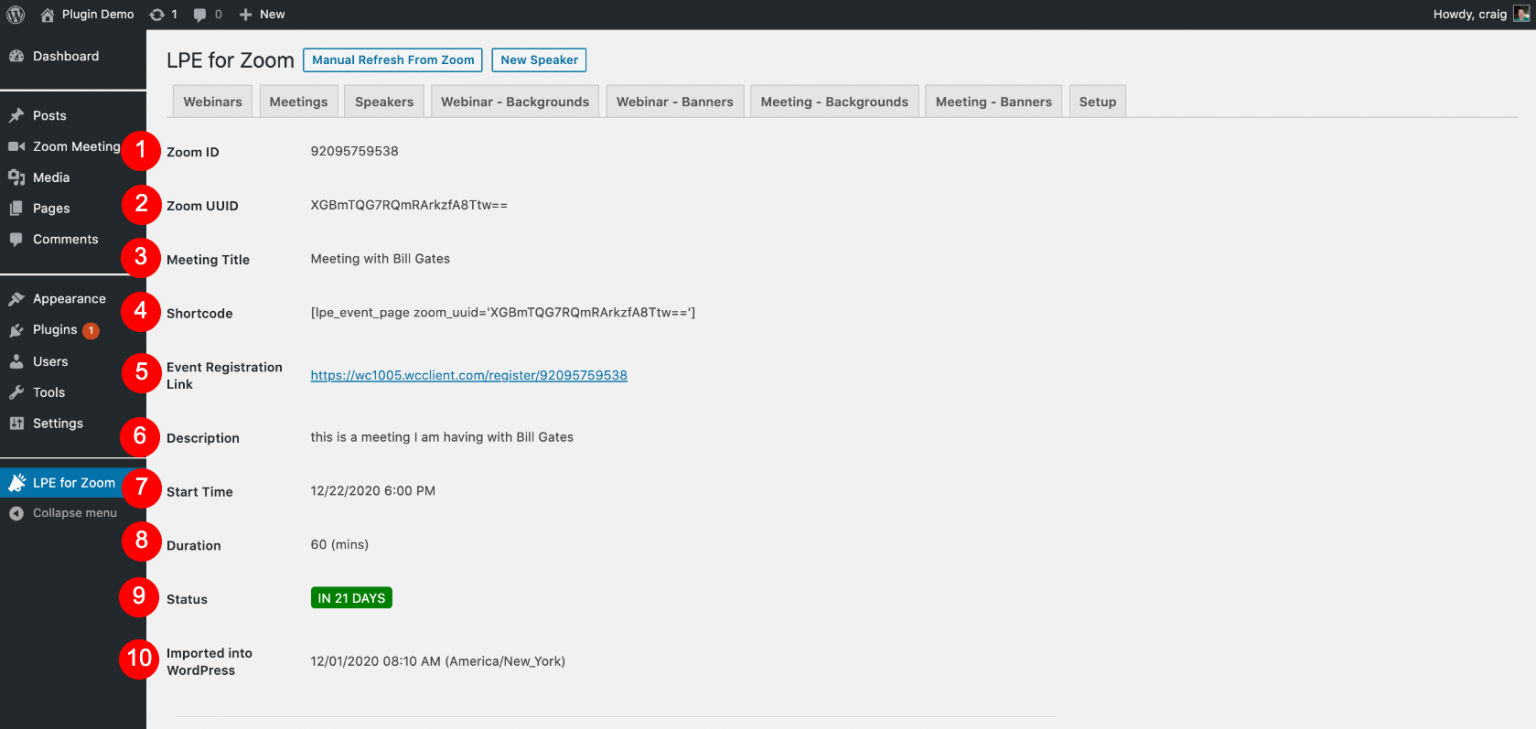Click the Tools wrench icon

point(15,392)
